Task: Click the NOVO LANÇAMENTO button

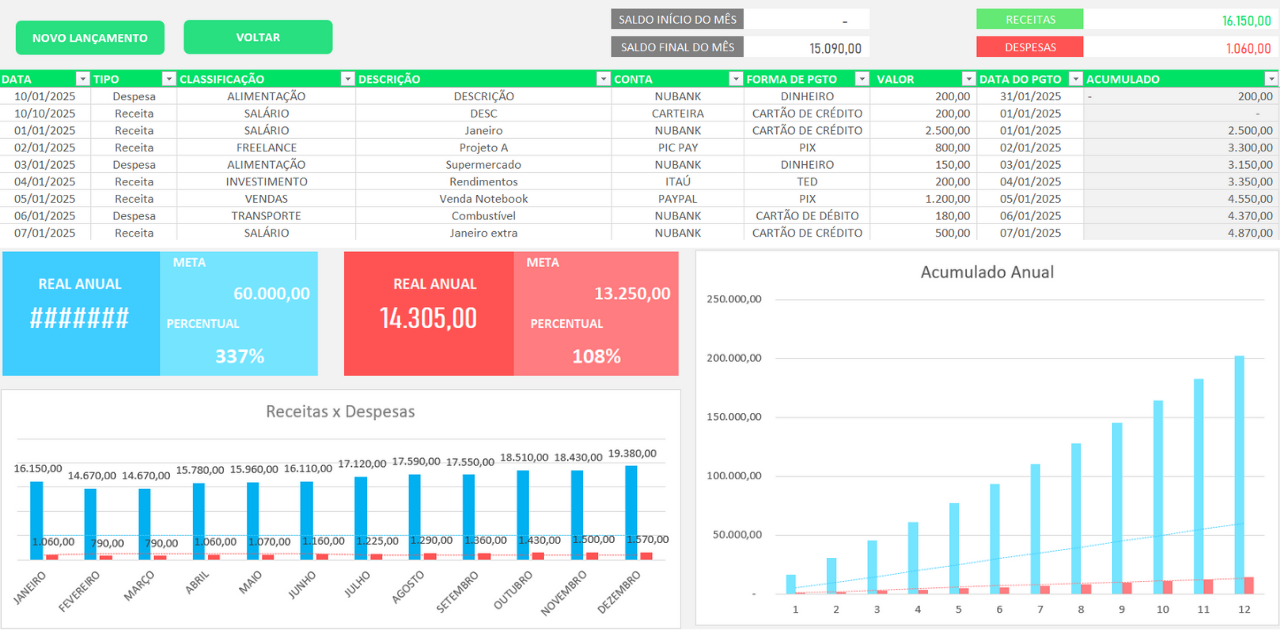Action: click(90, 38)
